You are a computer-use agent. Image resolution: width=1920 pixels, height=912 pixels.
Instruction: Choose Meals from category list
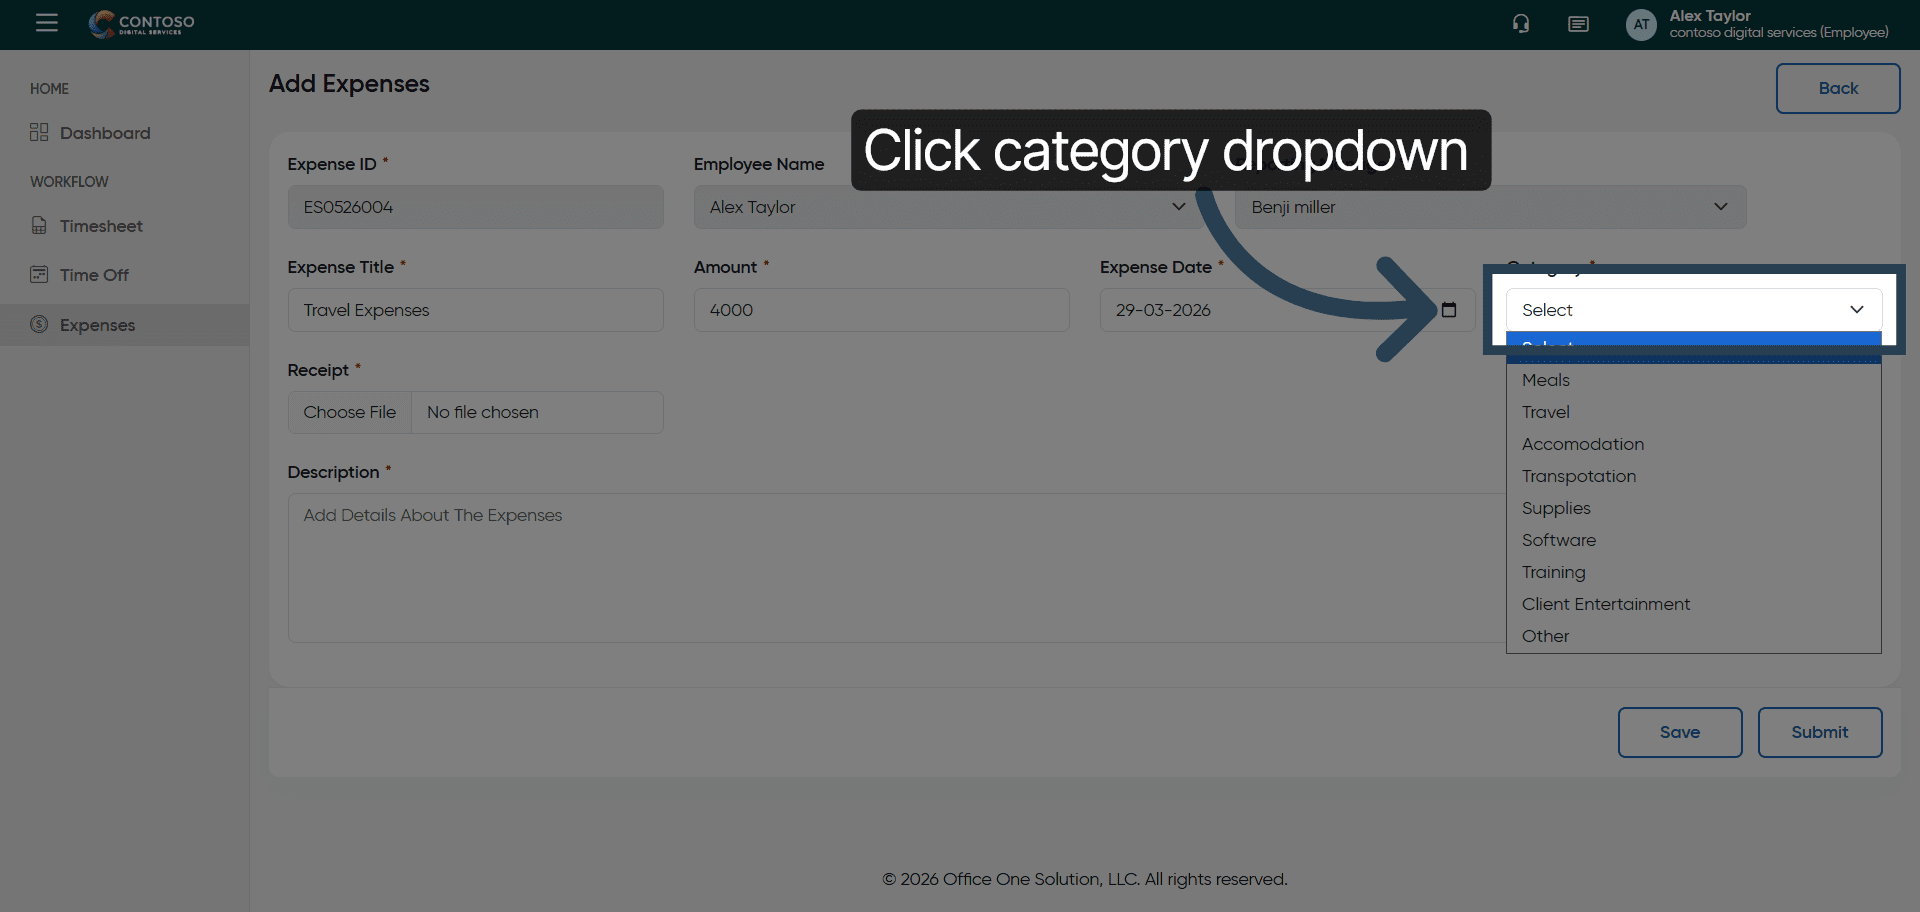[1546, 380]
